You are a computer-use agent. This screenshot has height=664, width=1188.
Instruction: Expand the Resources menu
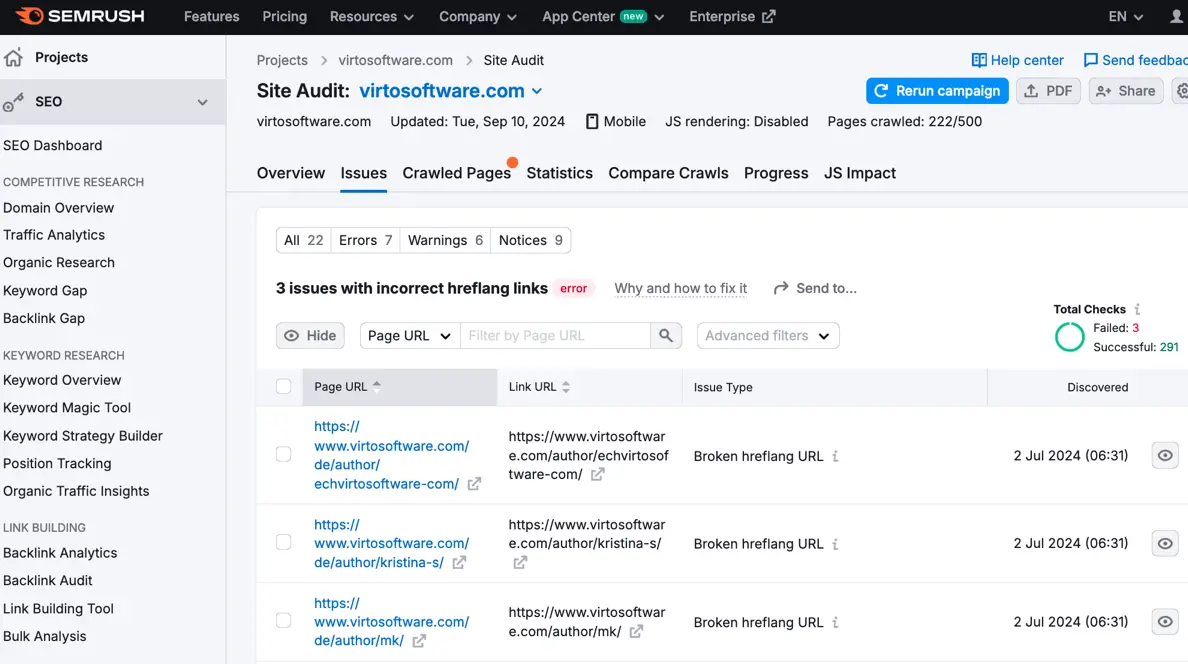point(371,17)
